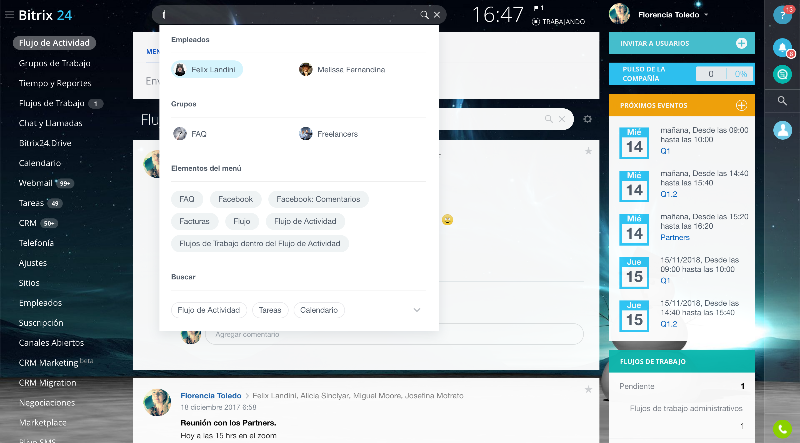Click Flujos de Trabajo dentro del Flujo chip
Screen dimensions: 800x443
click(260, 243)
